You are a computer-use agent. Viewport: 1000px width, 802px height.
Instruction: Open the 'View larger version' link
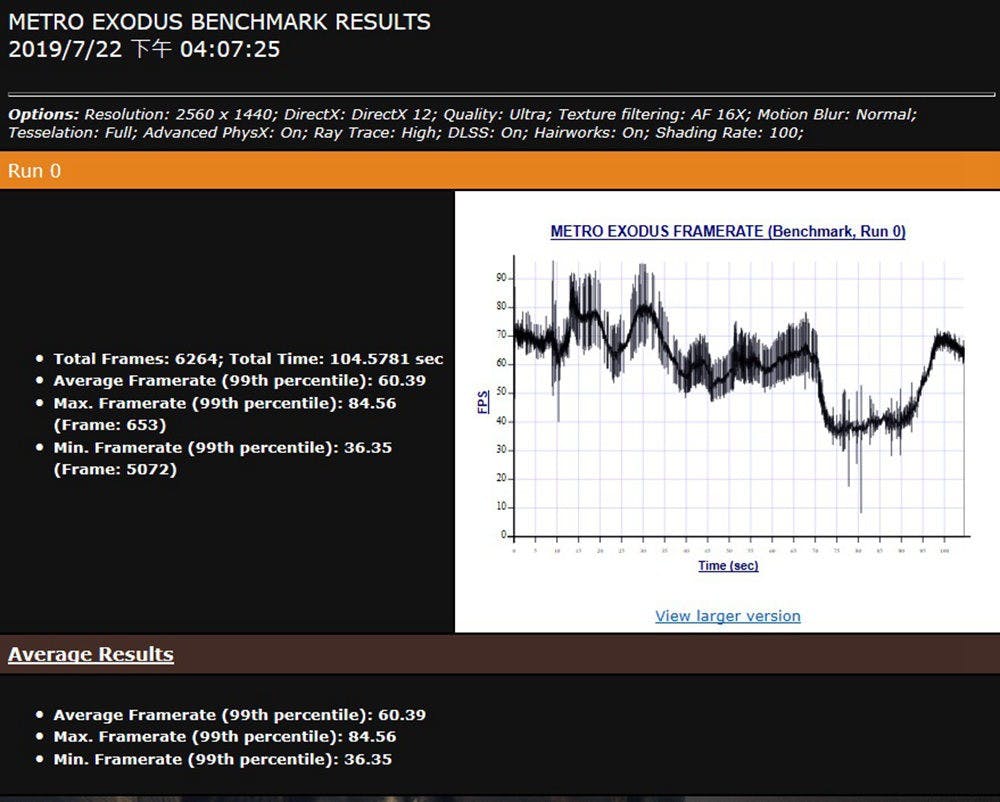[x=728, y=616]
